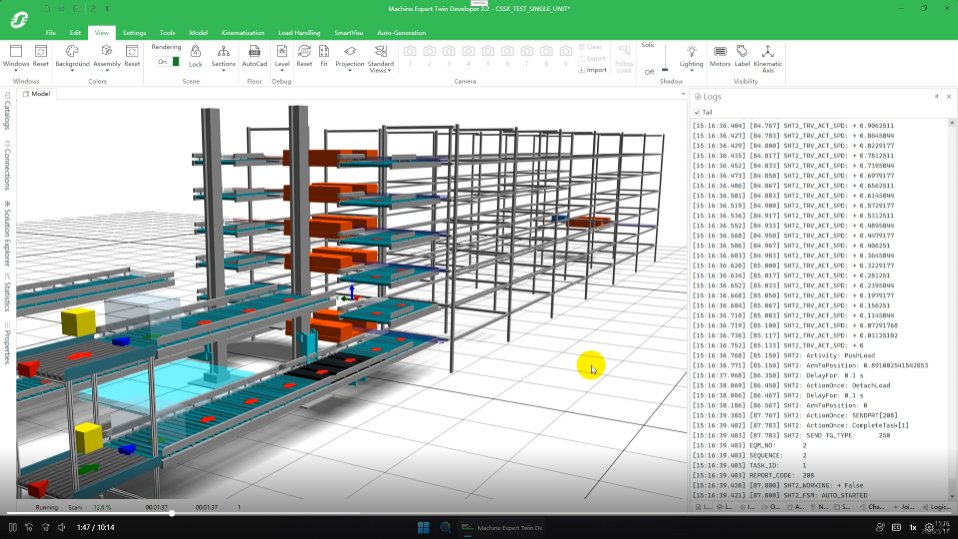Image resolution: width=958 pixels, height=539 pixels.
Task: Open the Windows Start menu
Action: pos(423,527)
